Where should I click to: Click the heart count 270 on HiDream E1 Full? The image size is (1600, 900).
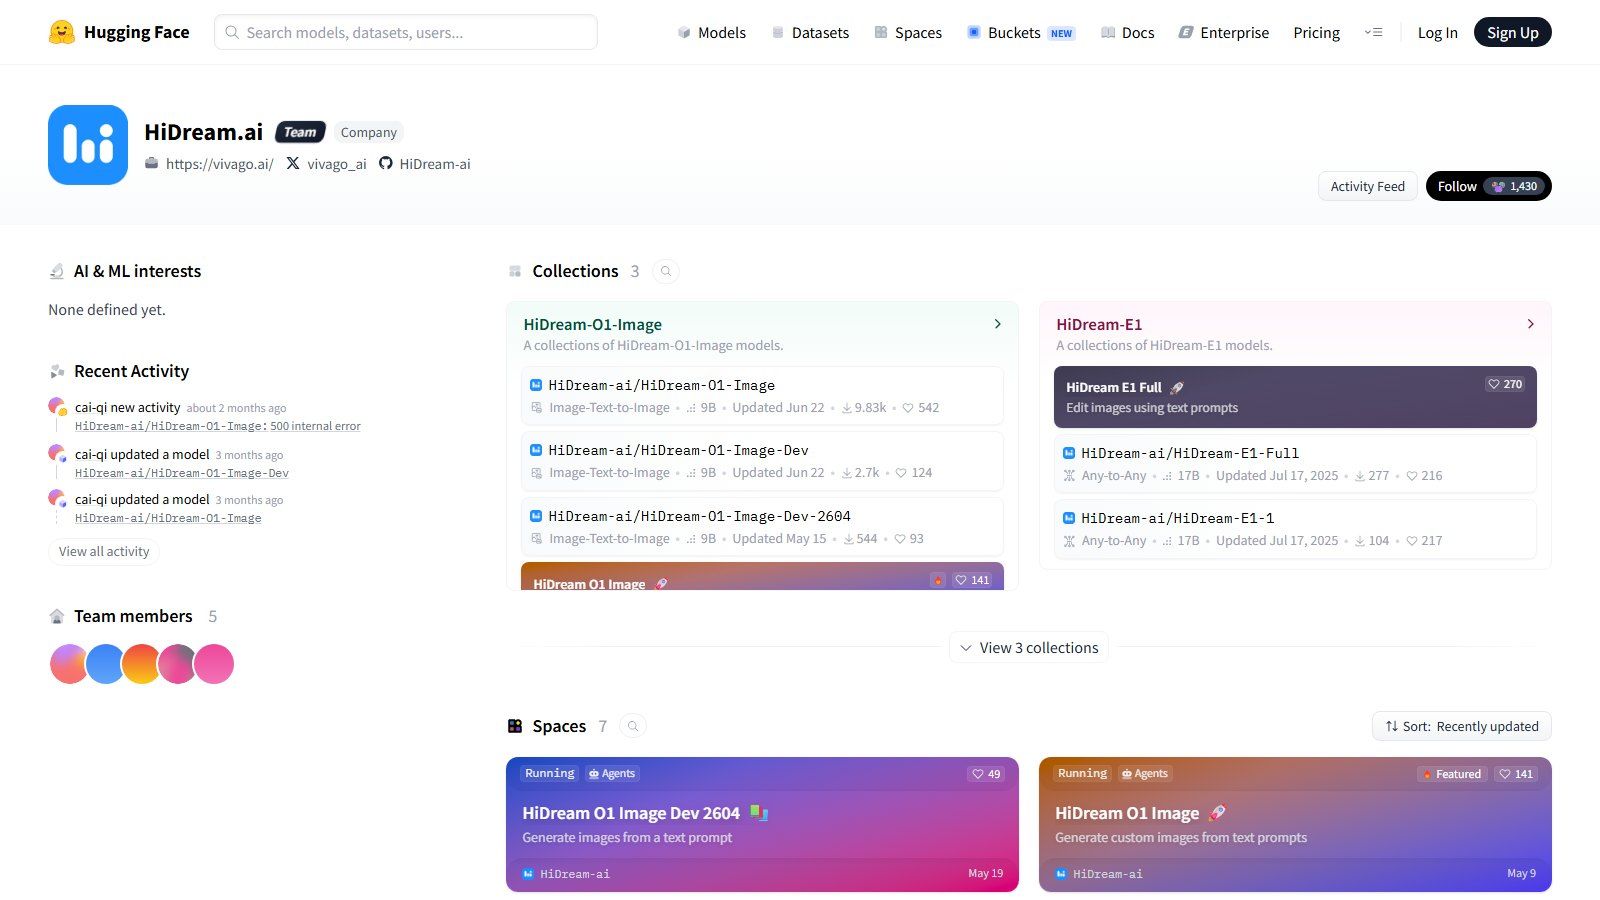coord(1505,384)
